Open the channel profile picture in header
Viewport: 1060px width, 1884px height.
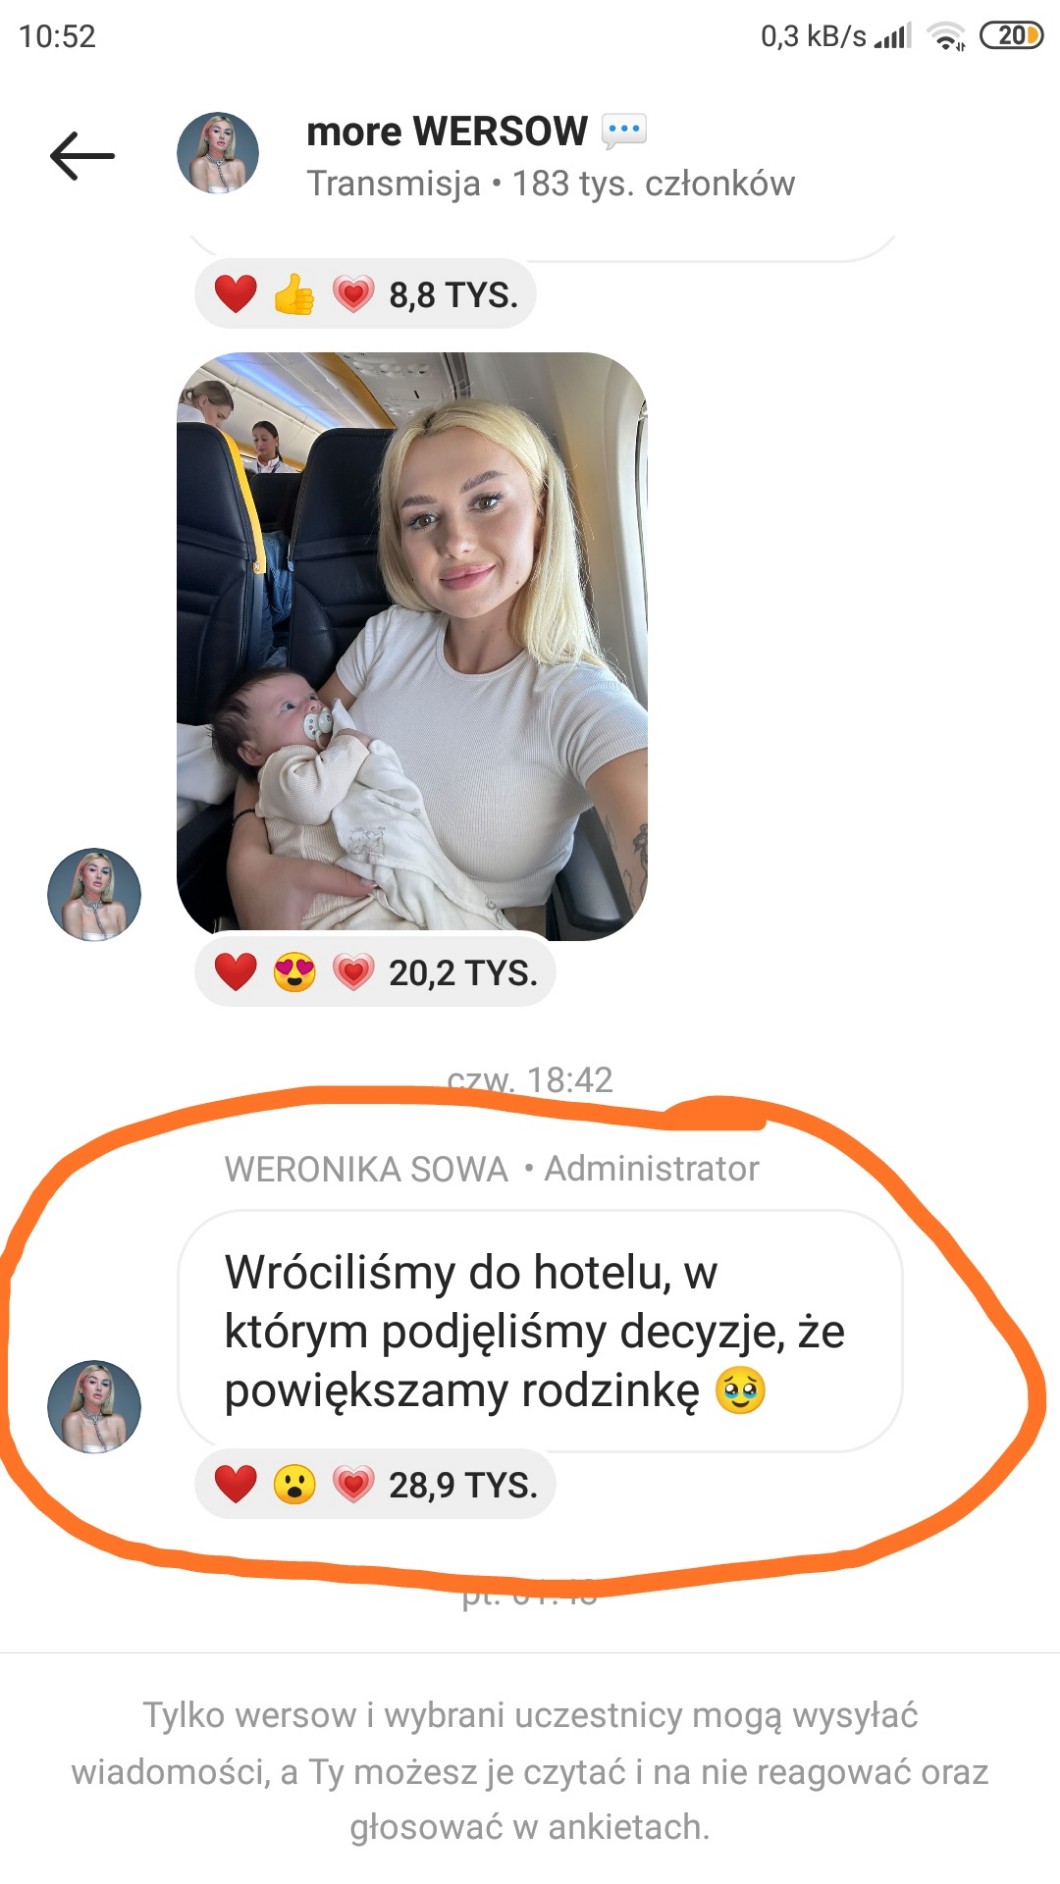pyautogui.click(x=218, y=153)
